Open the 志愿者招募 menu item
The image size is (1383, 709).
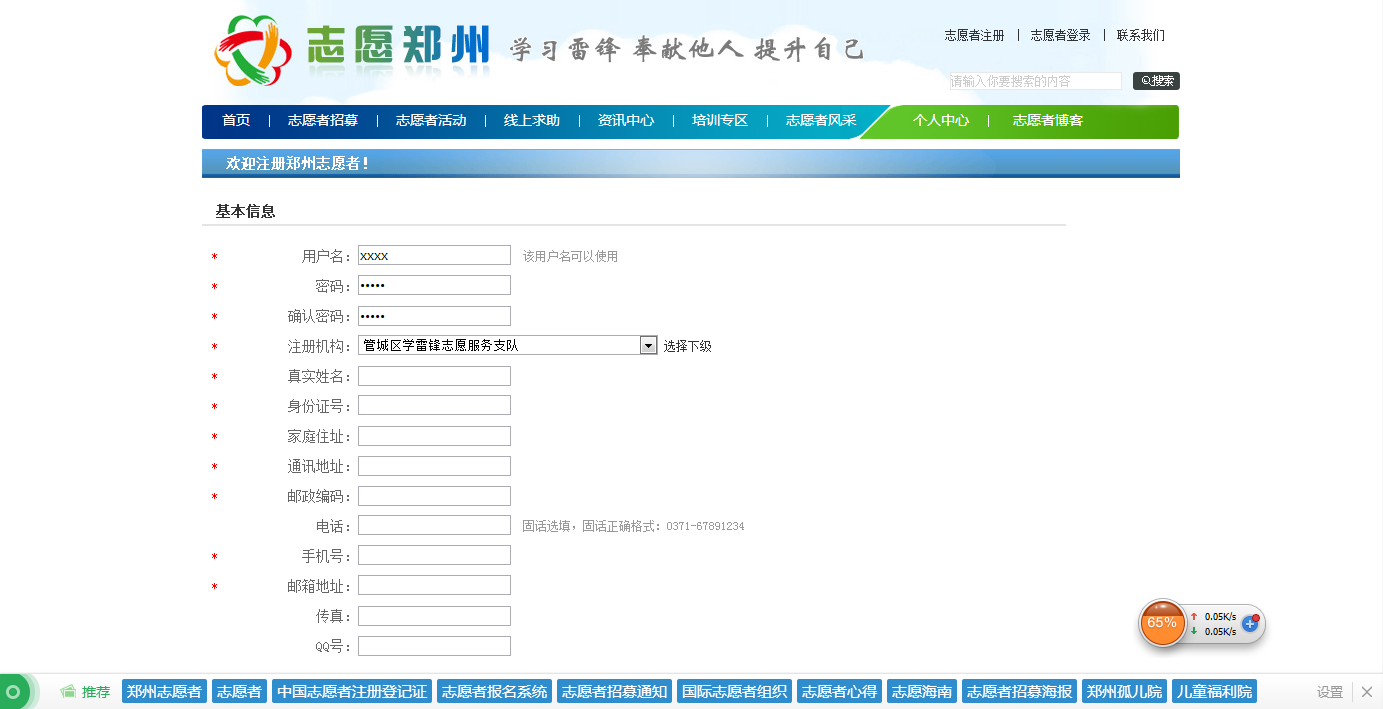[323, 121]
